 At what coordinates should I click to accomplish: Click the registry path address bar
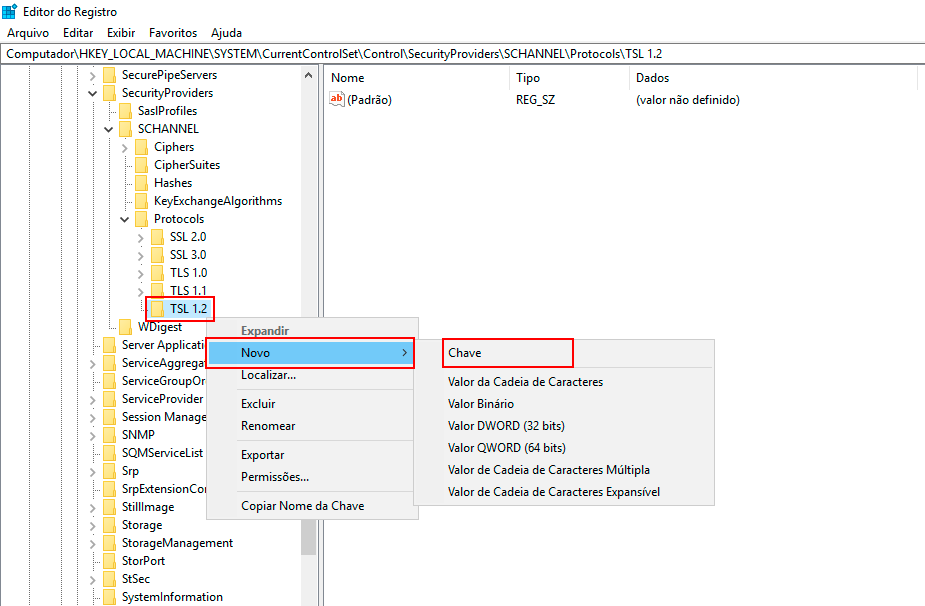(462, 54)
